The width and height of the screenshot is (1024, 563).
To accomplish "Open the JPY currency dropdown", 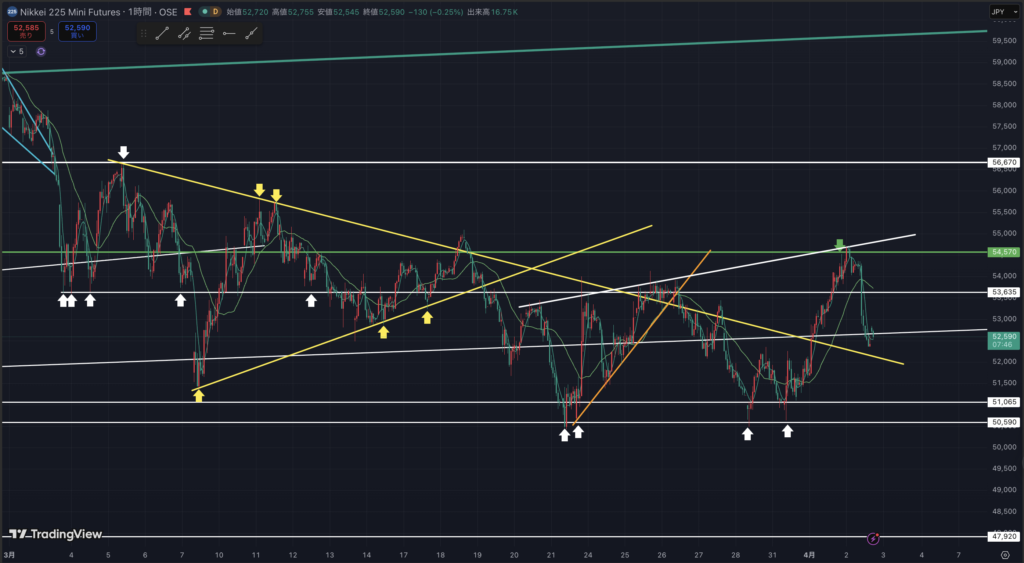I will pos(1001,12).
